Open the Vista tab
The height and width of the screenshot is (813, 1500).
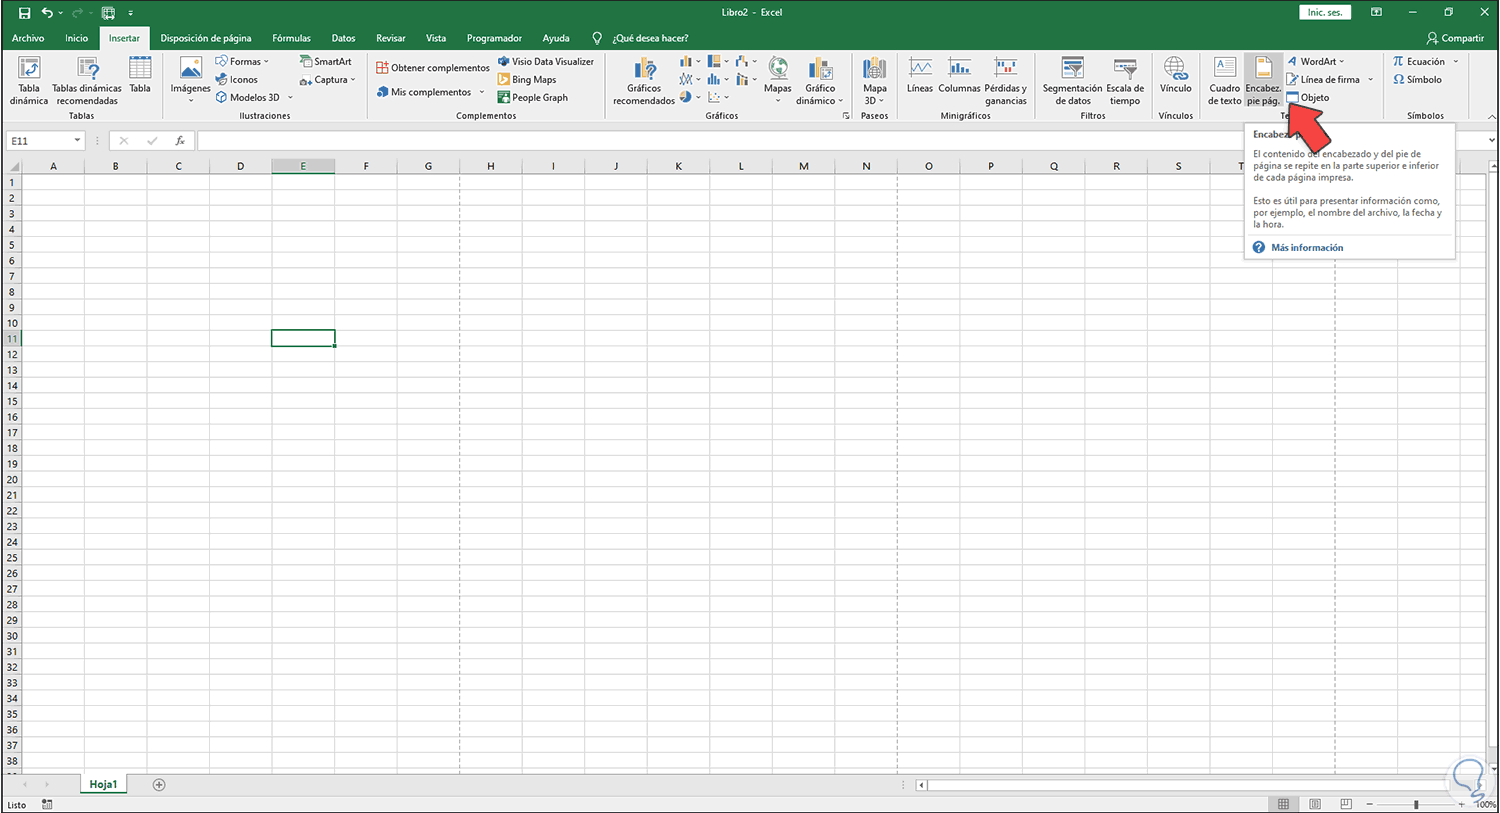pos(436,38)
